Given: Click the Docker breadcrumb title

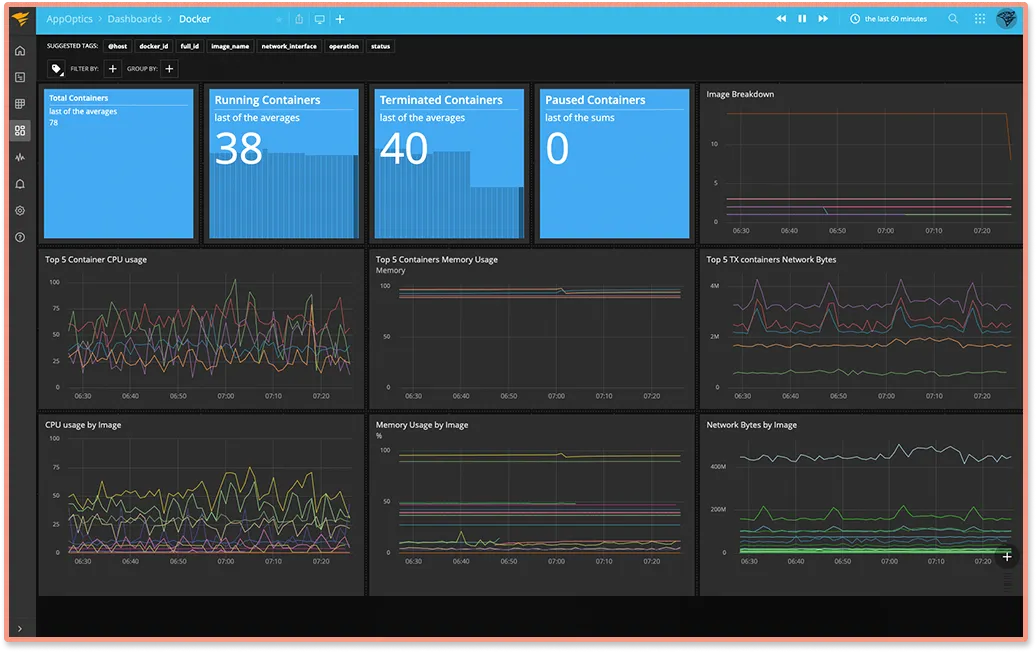Looking at the screenshot, I should point(195,19).
